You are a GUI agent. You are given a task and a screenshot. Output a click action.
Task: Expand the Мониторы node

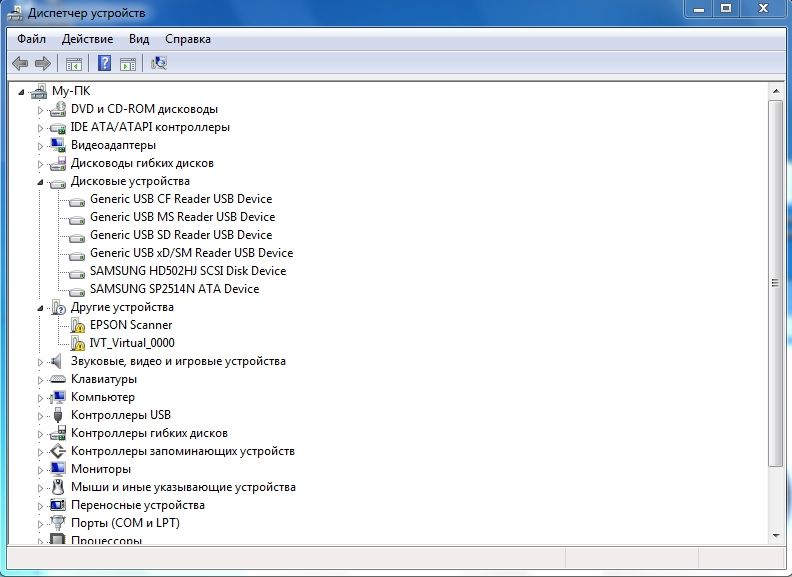(40, 470)
